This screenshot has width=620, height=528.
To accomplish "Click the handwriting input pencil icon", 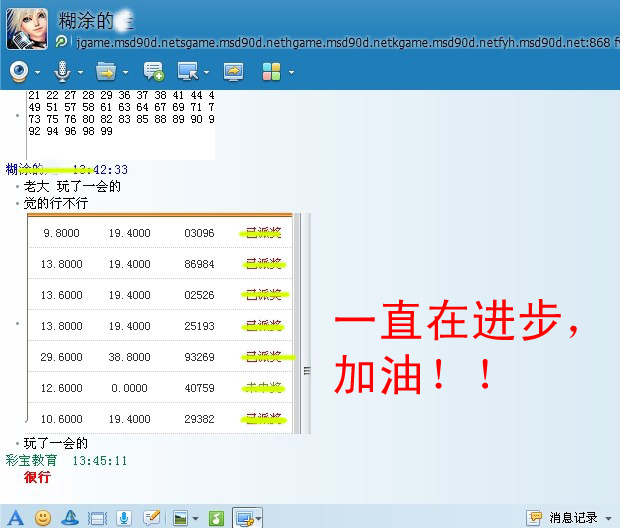I will [x=151, y=518].
